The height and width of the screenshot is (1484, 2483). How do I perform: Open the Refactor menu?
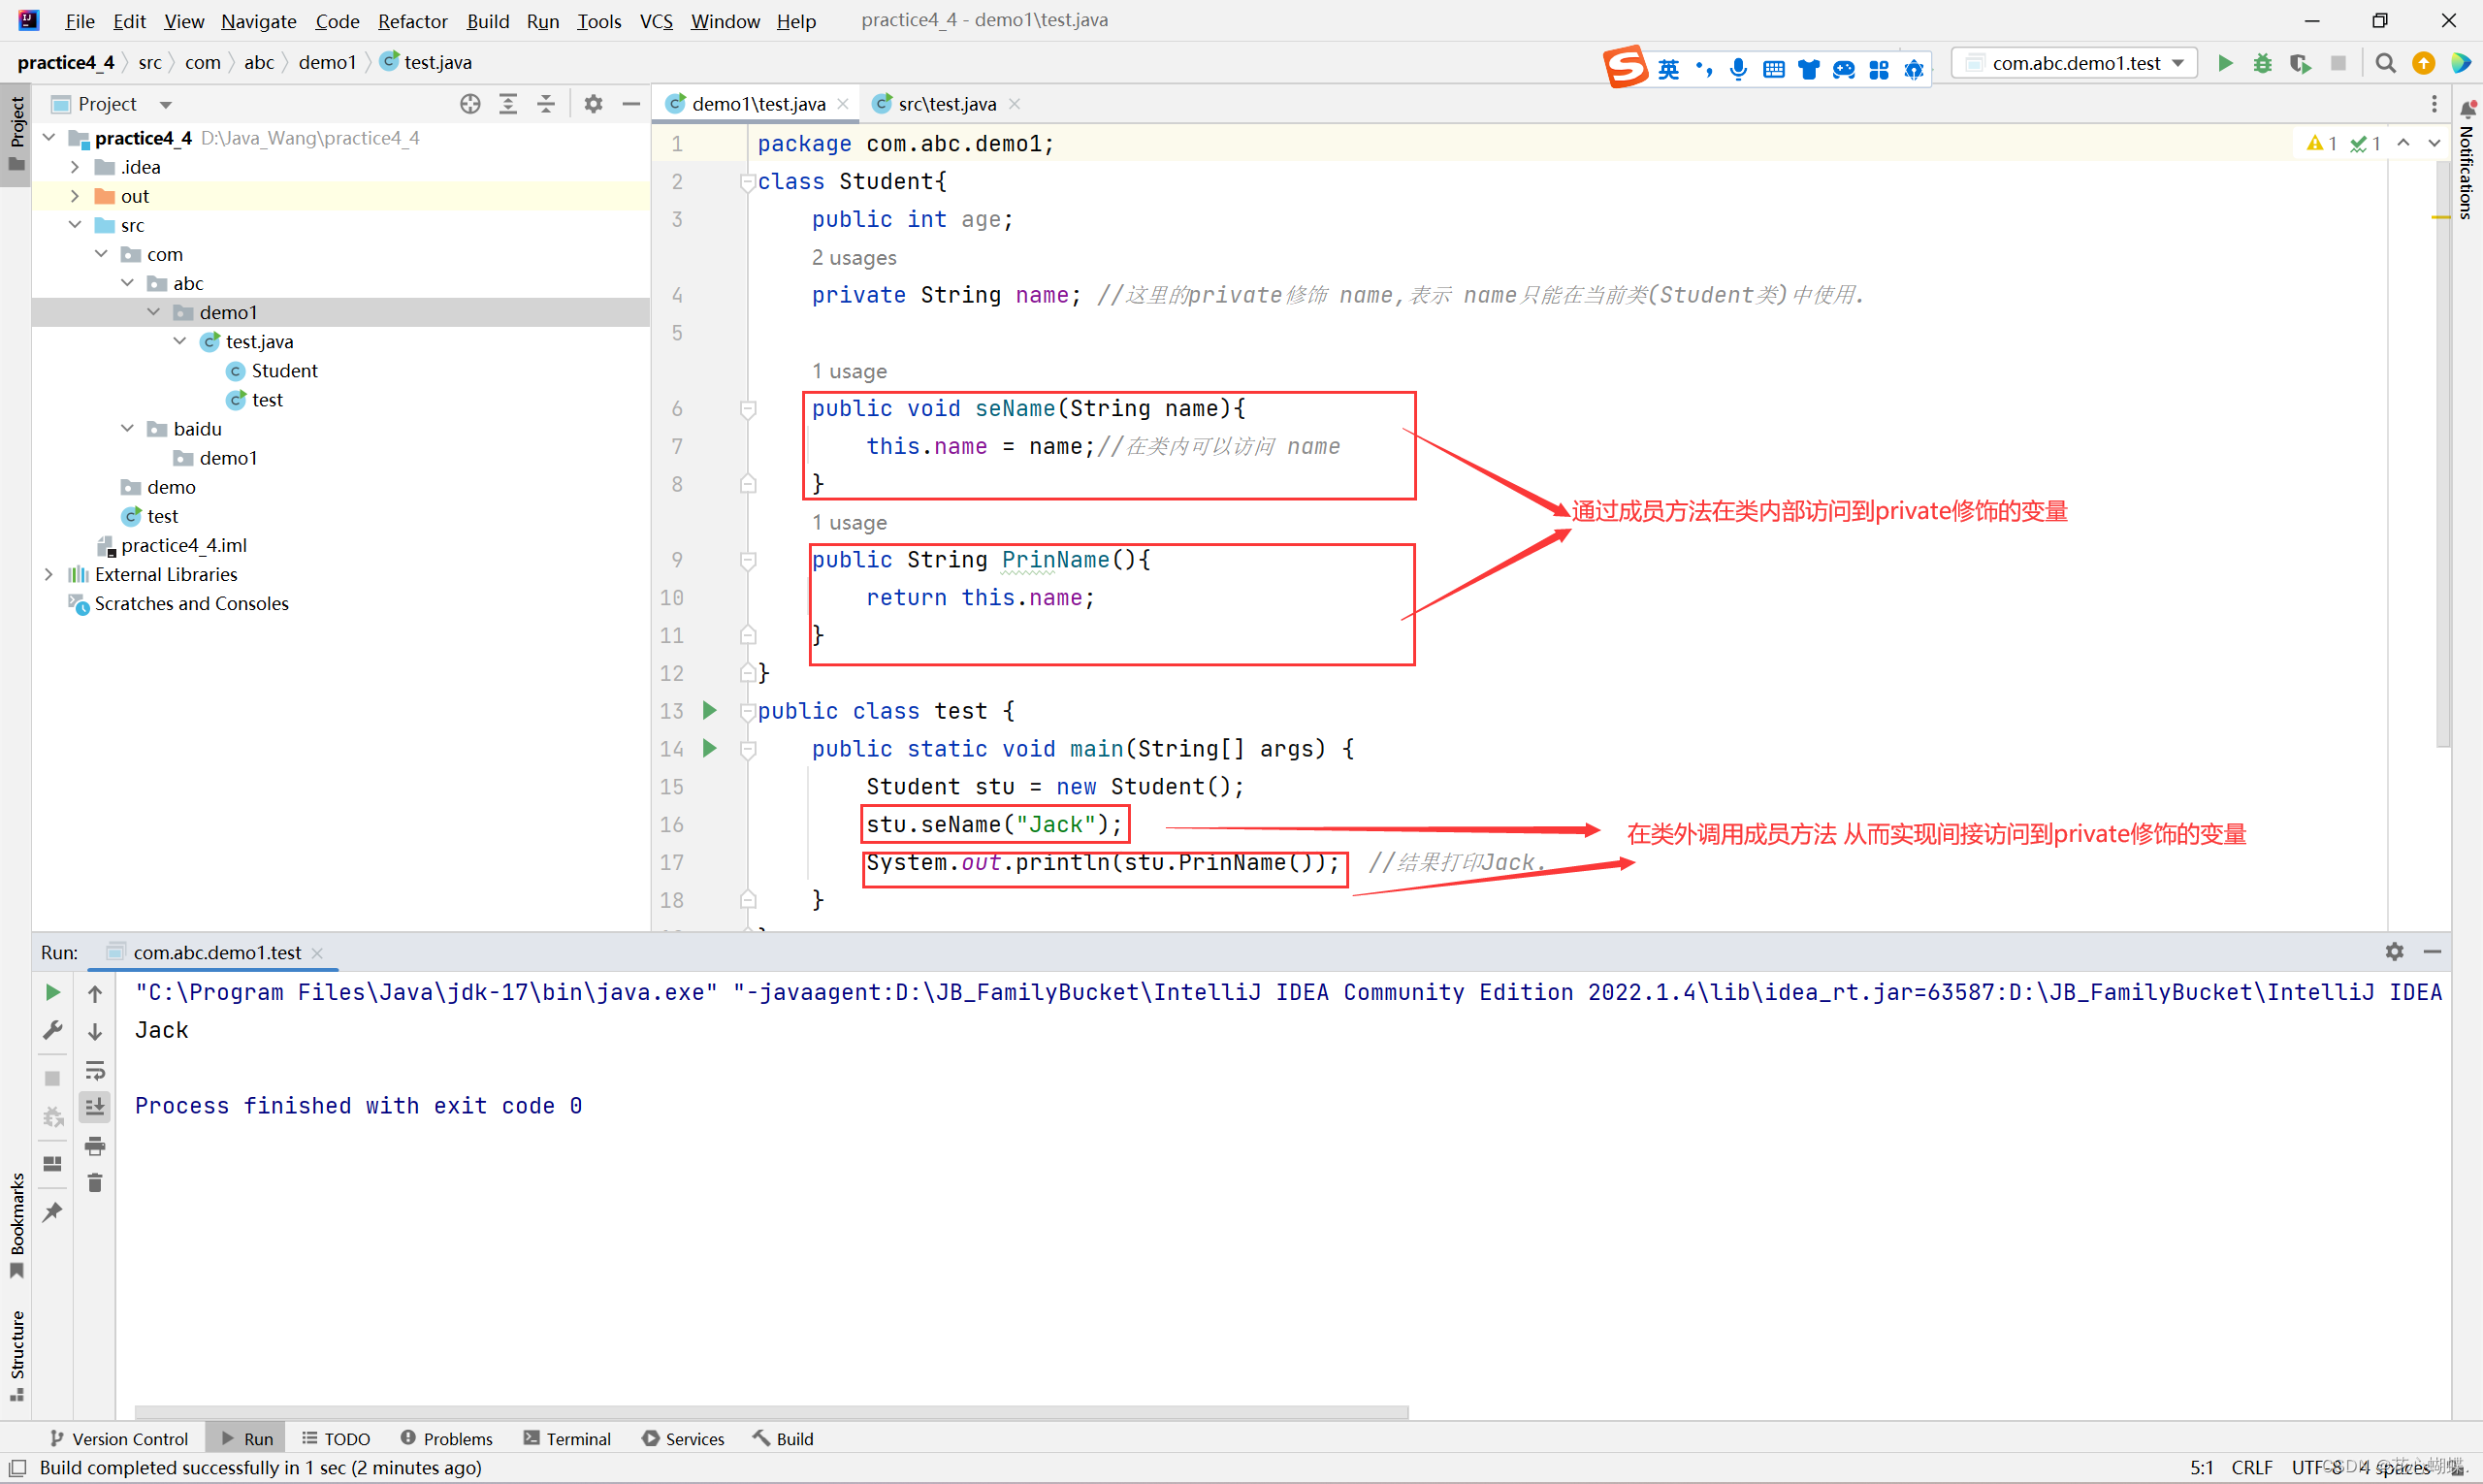pyautogui.click(x=412, y=20)
